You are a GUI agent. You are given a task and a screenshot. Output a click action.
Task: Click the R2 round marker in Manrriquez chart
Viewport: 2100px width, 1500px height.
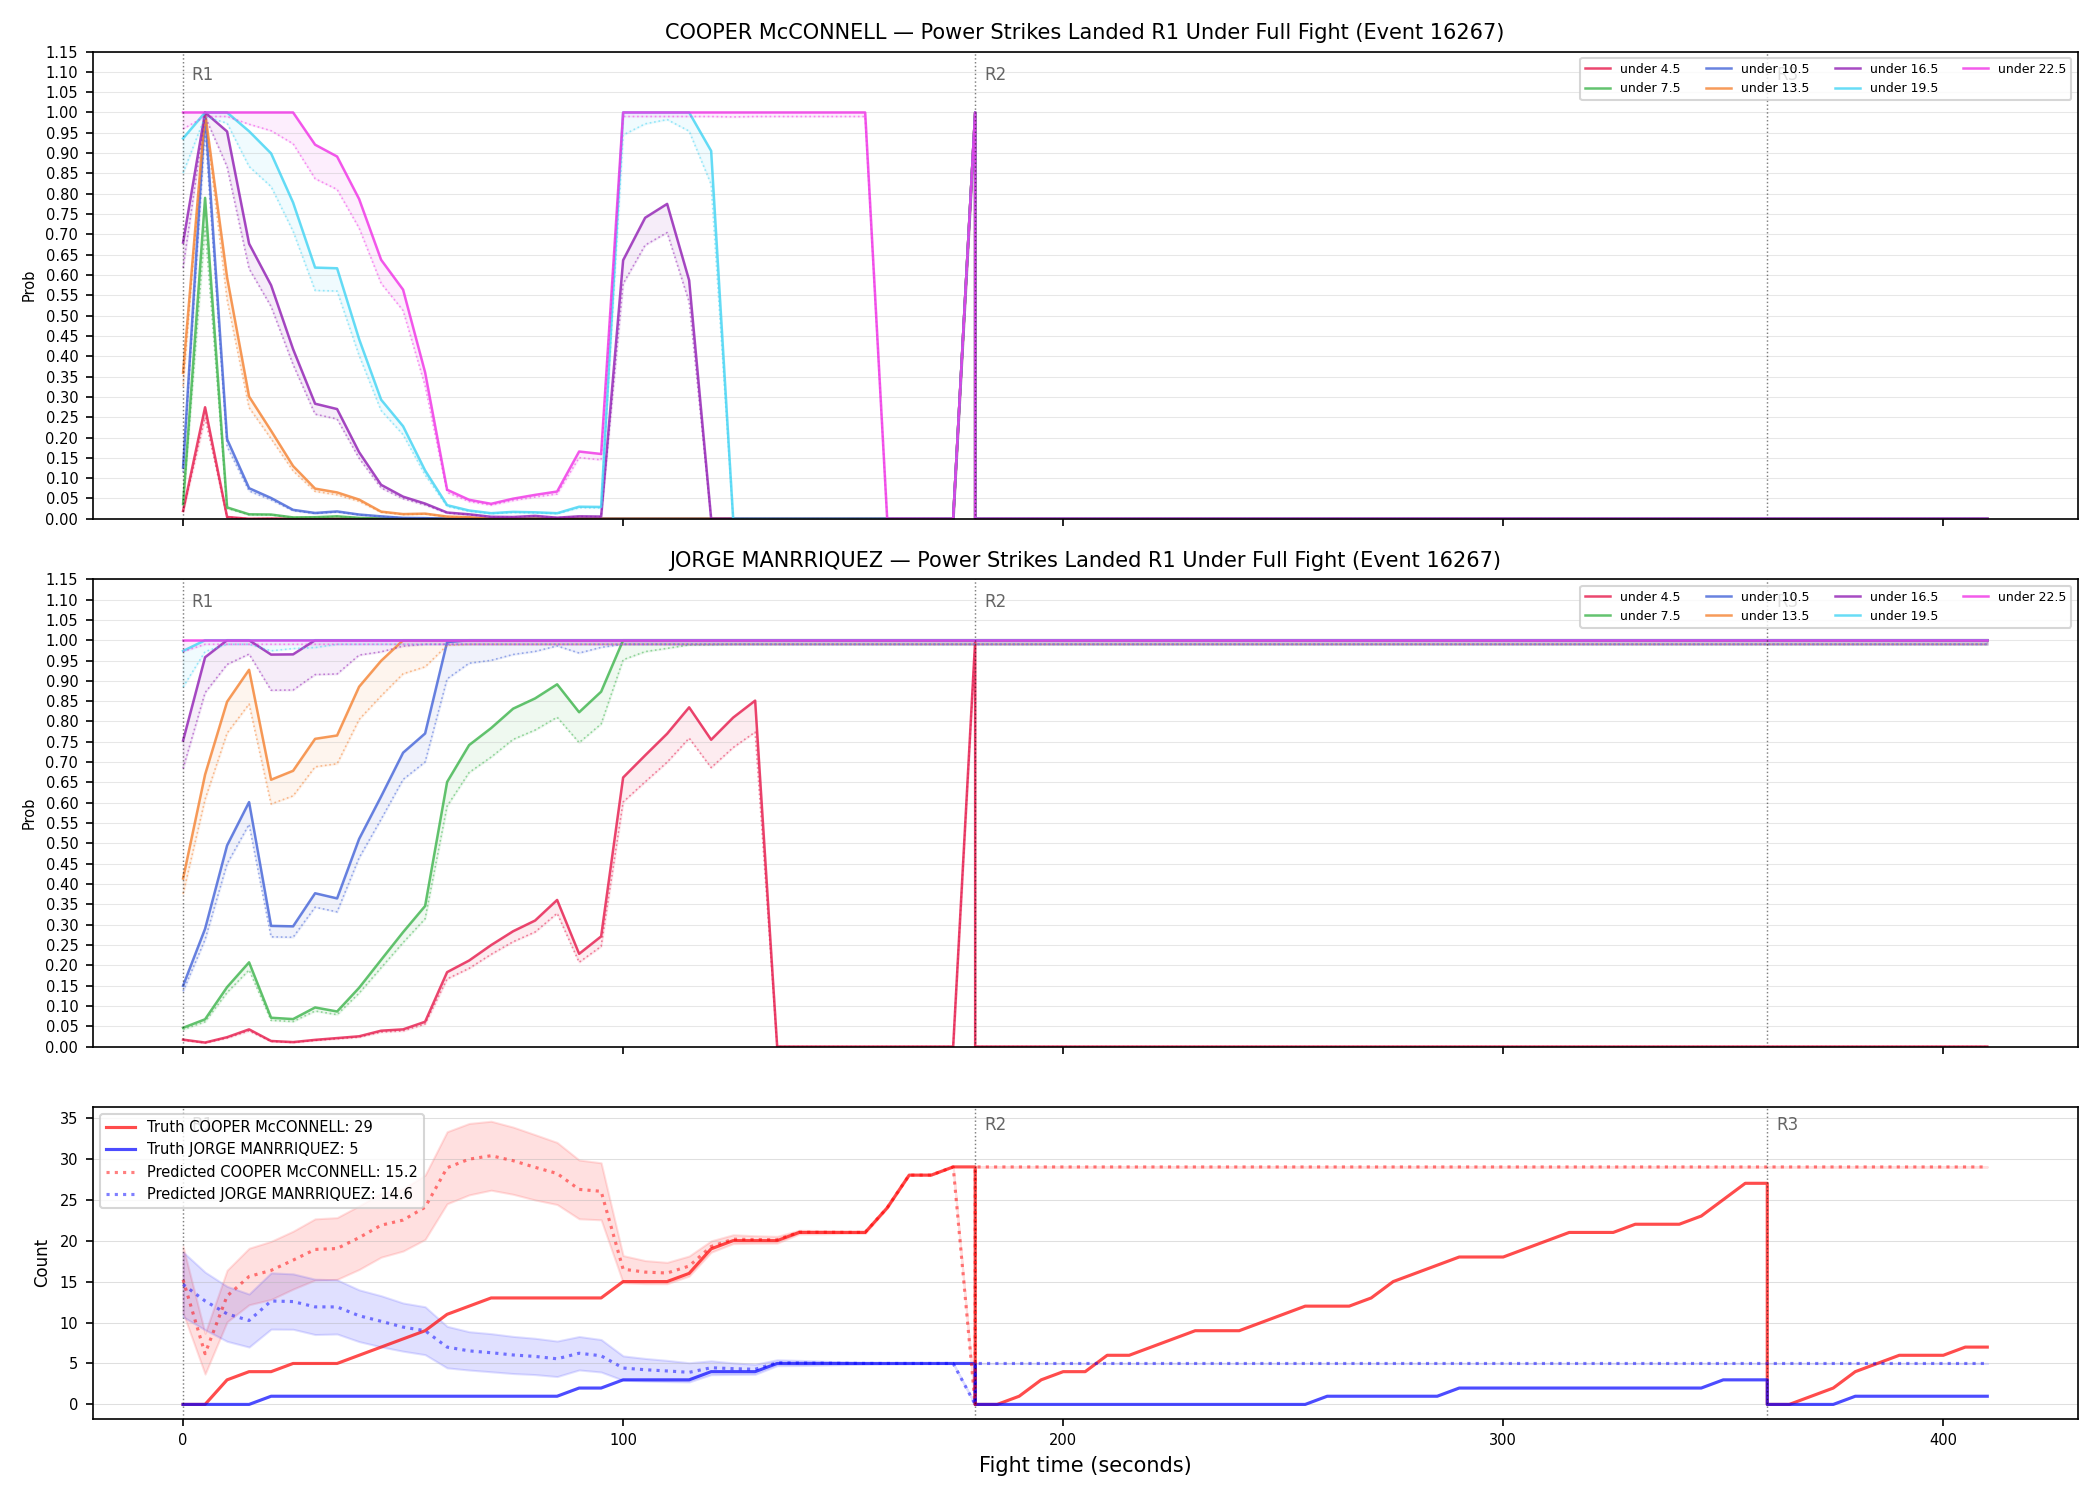click(x=995, y=601)
